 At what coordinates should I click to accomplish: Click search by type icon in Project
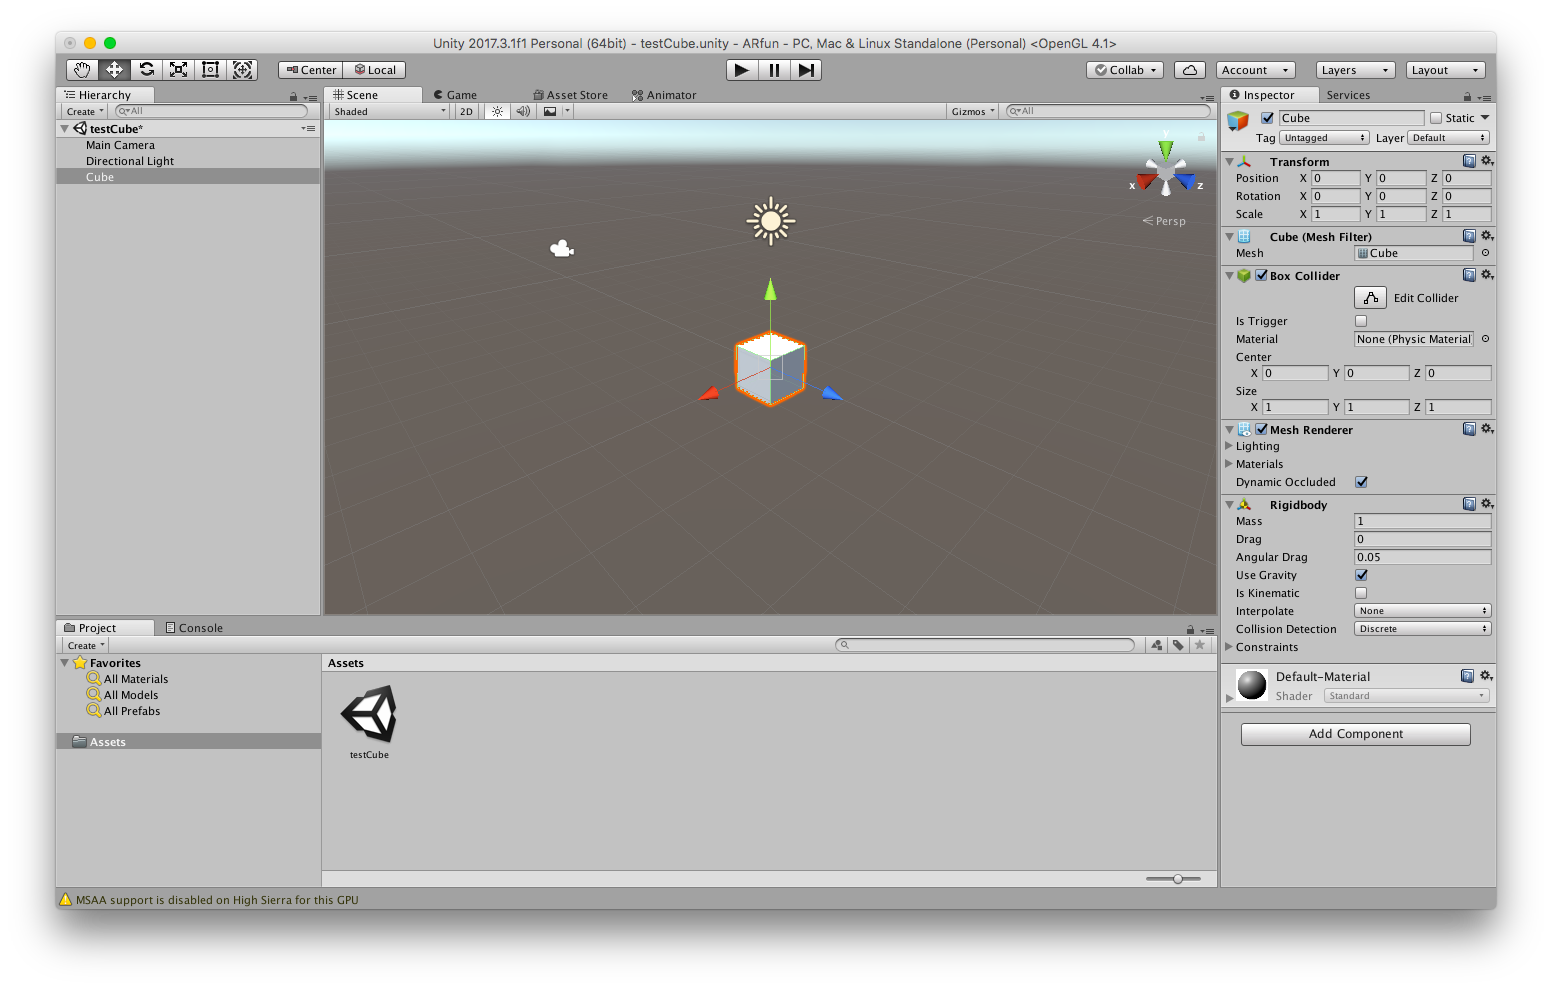tap(1157, 645)
